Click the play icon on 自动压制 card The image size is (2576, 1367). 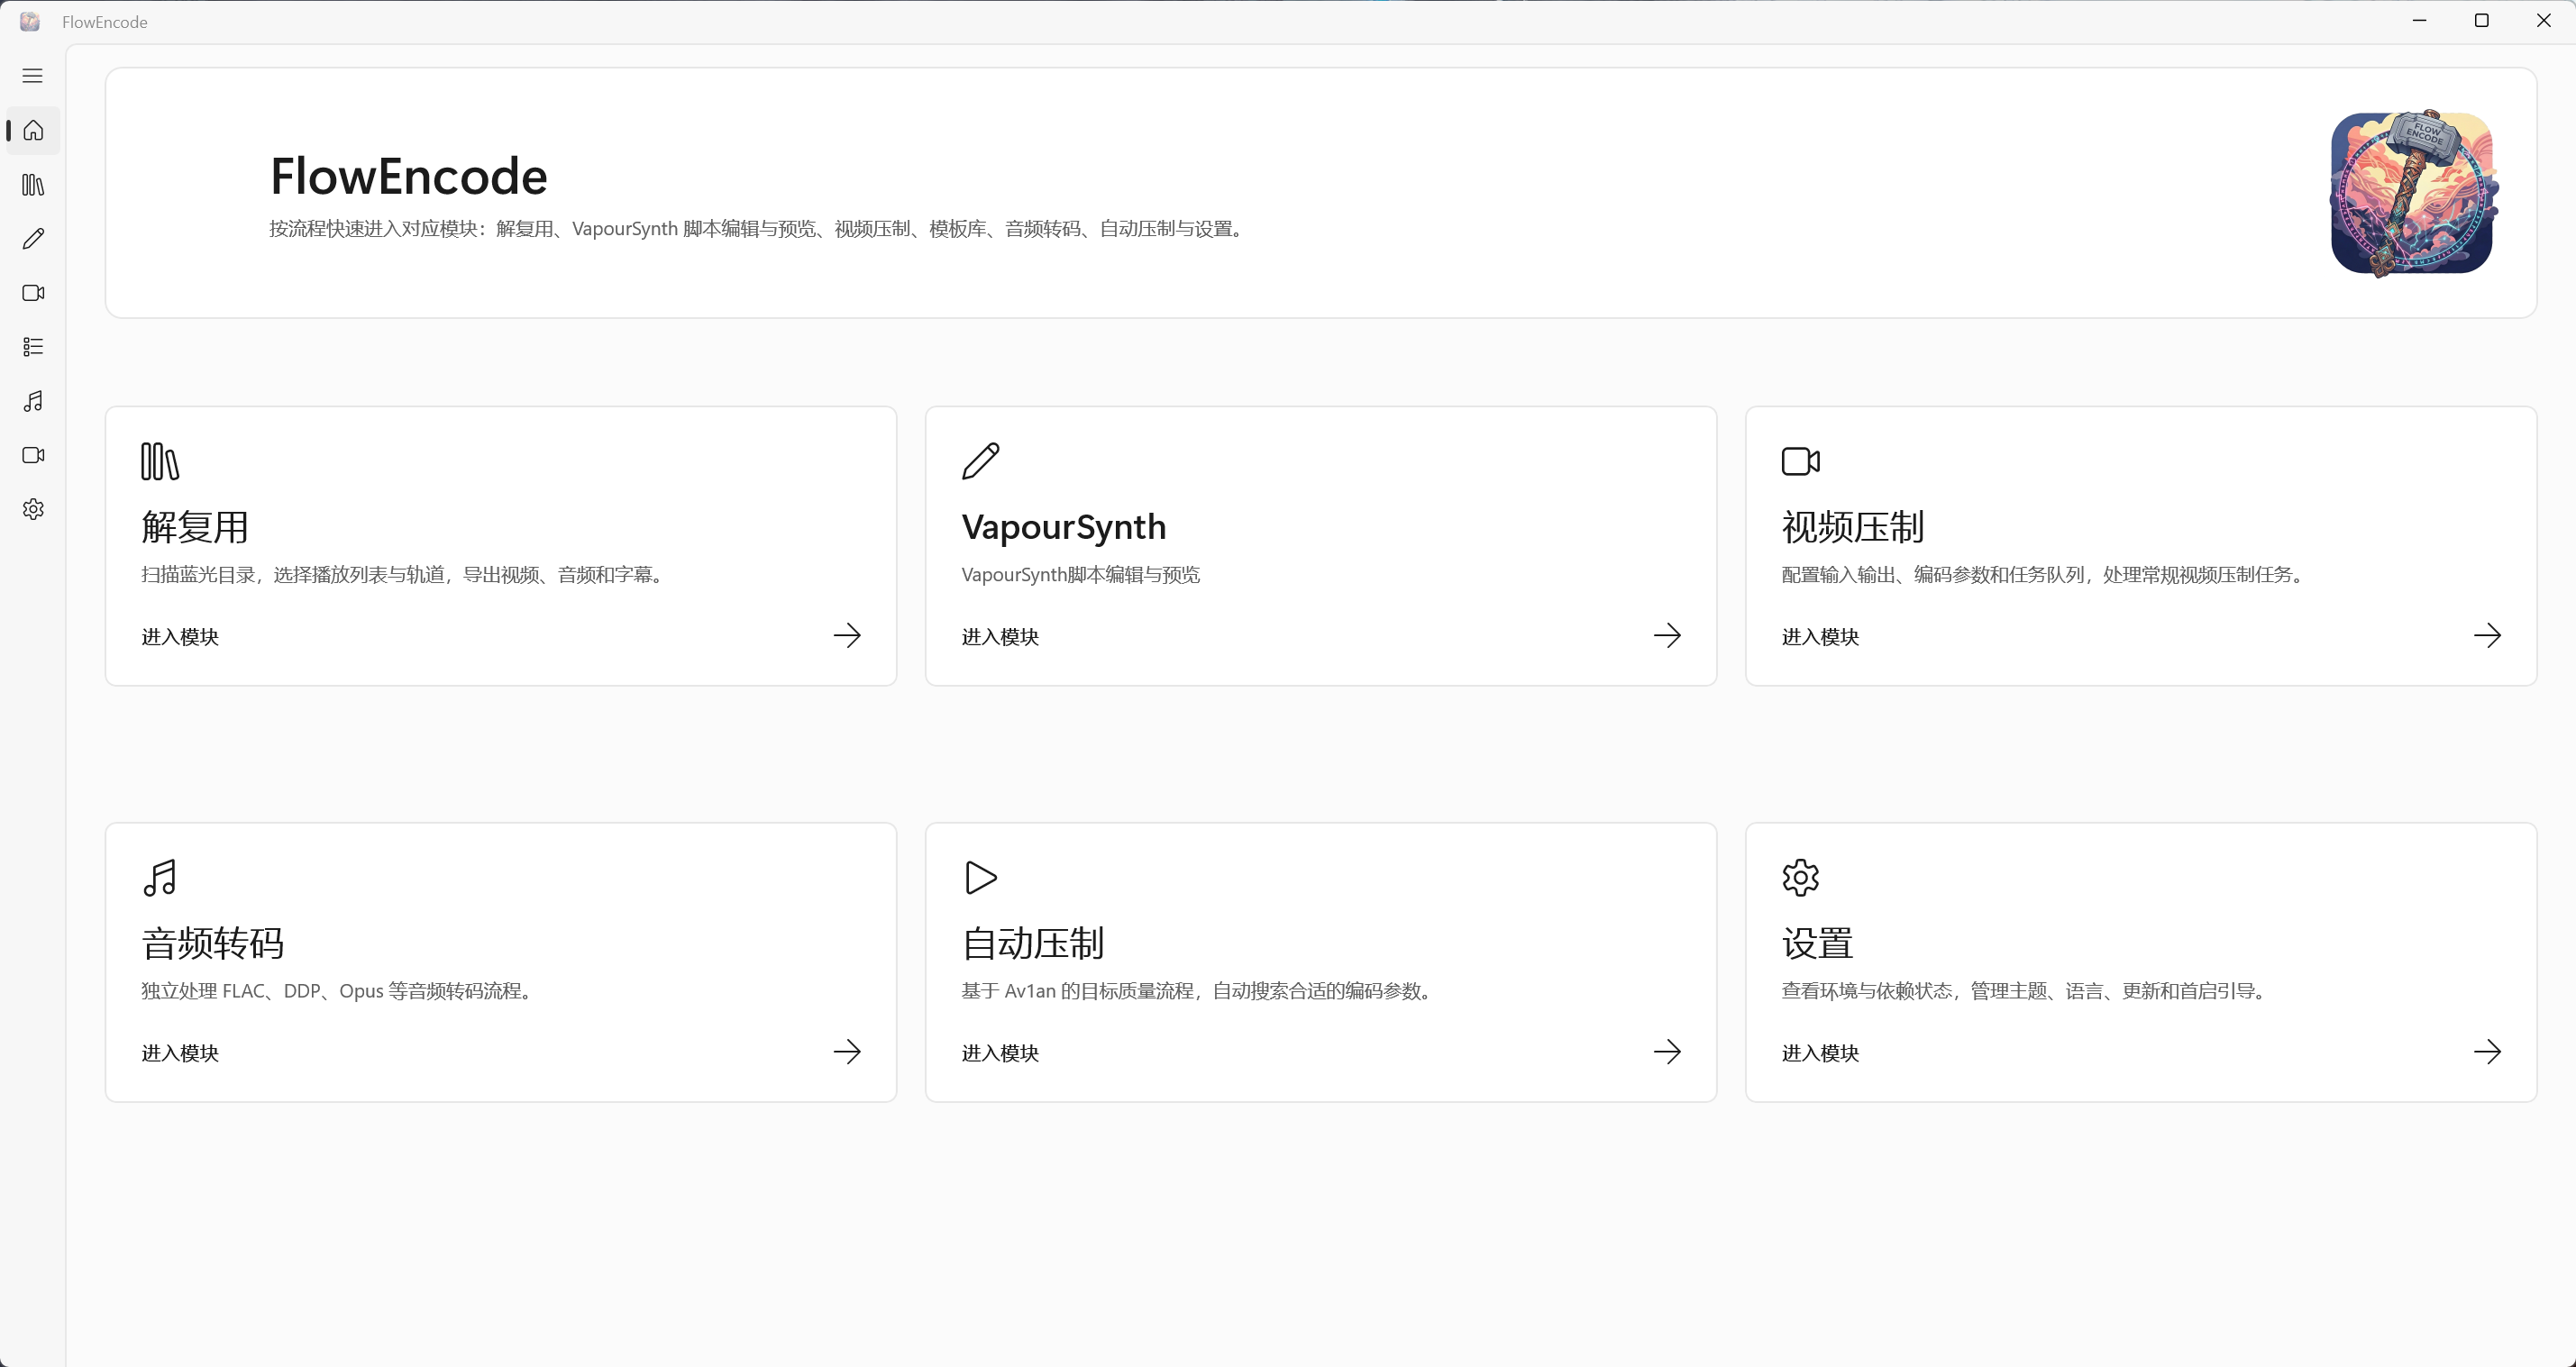pos(981,878)
